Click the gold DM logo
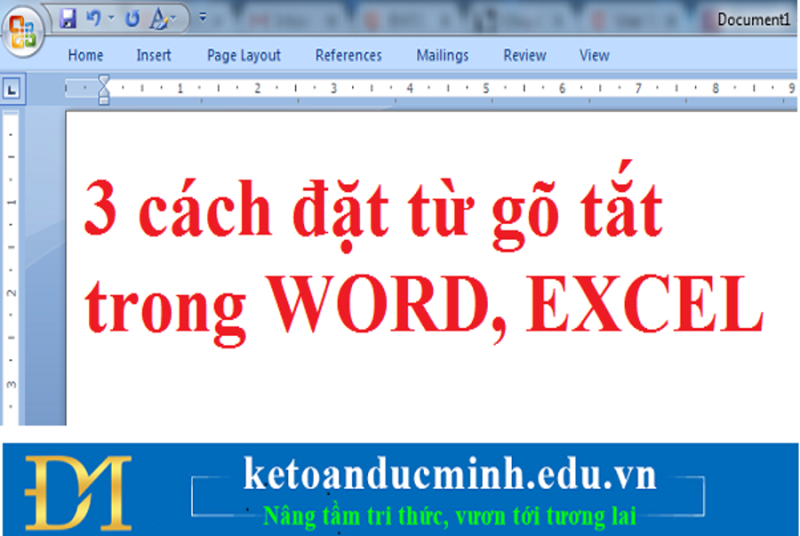The width and height of the screenshot is (800, 536). pos(78,493)
